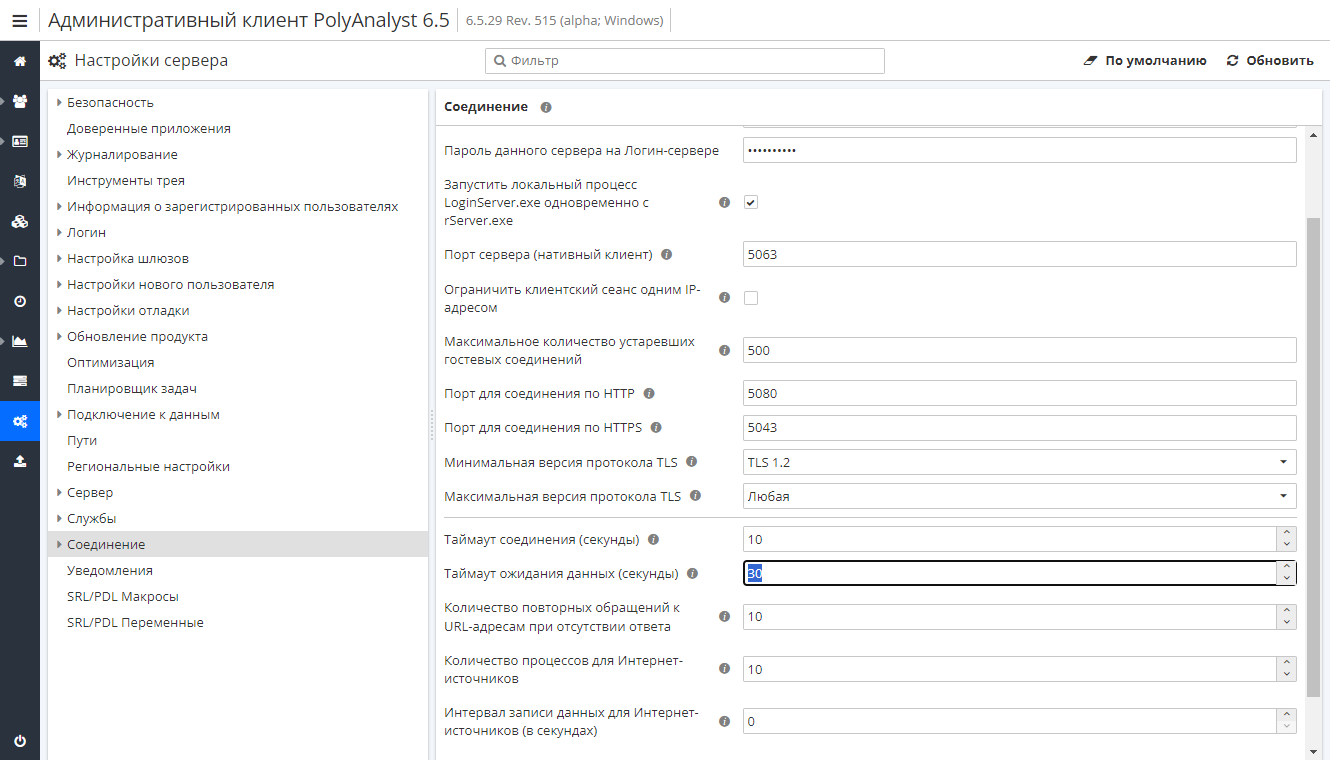Screen dimensions: 1330x760
Task: Click the power icon at sidebar bottom
Action: pos(20,741)
